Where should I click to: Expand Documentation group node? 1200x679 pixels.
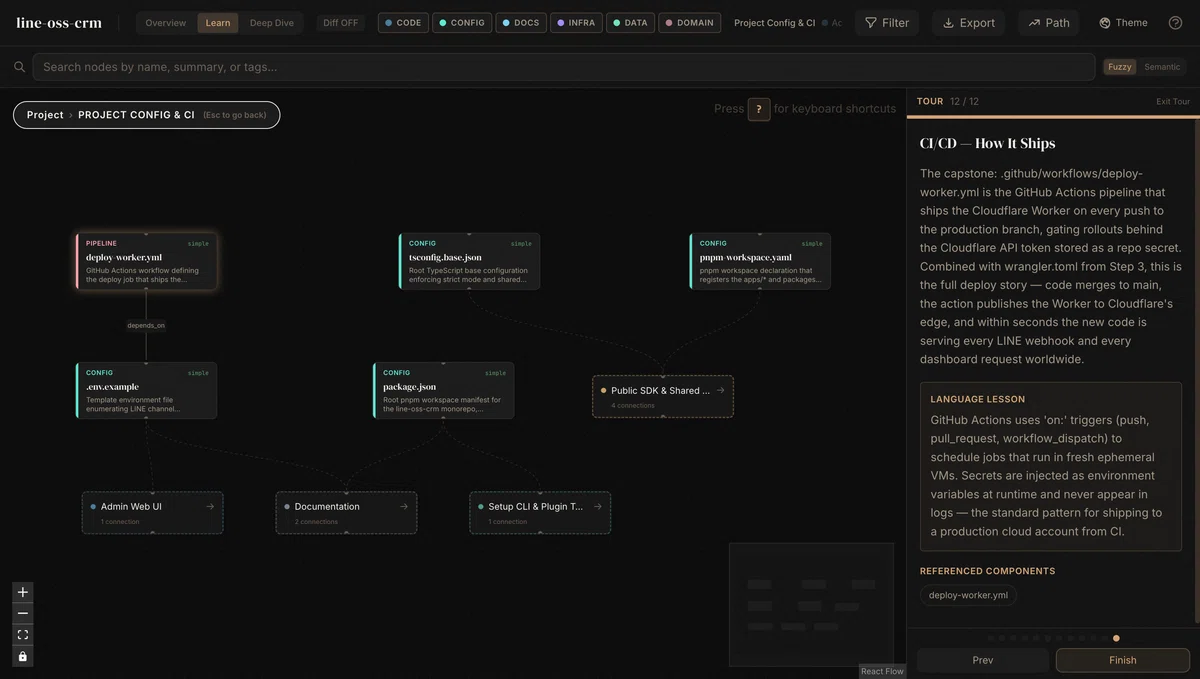(x=346, y=513)
